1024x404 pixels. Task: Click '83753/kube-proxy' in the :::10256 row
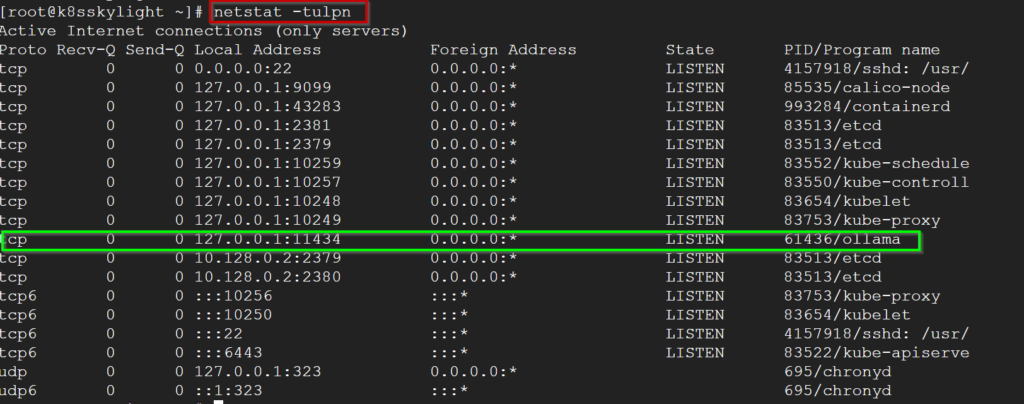tap(862, 296)
